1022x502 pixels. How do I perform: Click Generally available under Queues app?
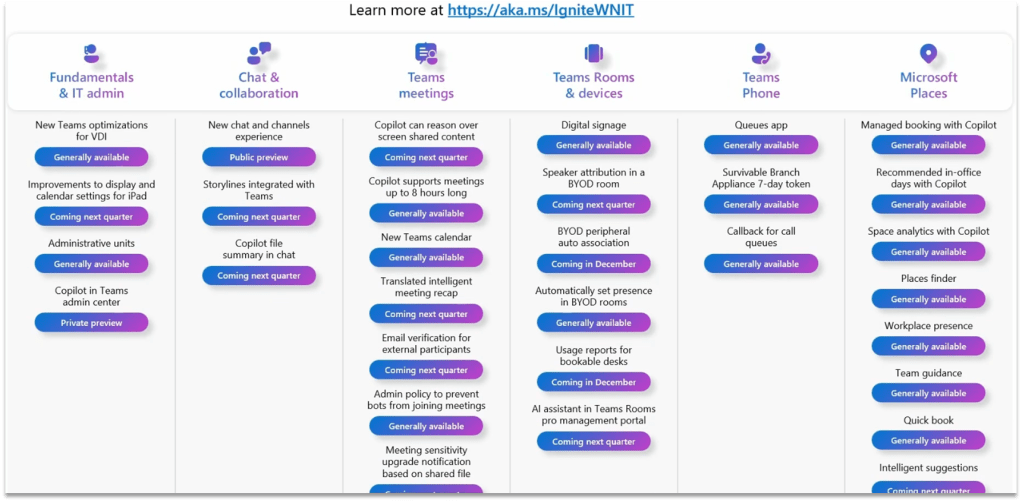click(x=761, y=145)
